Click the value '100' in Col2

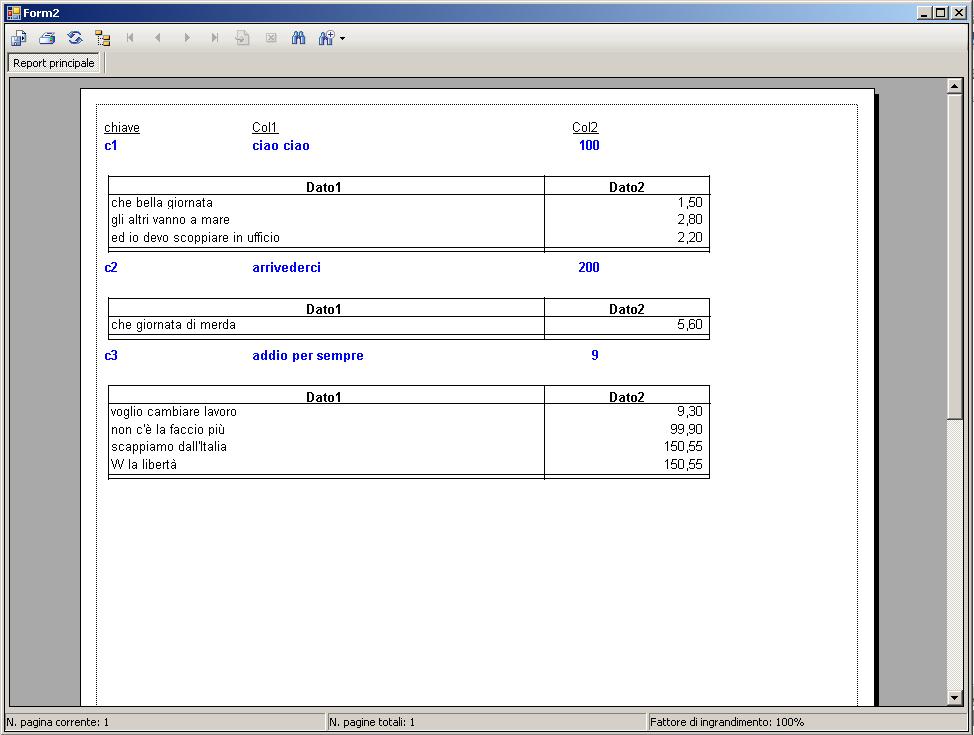[x=589, y=145]
